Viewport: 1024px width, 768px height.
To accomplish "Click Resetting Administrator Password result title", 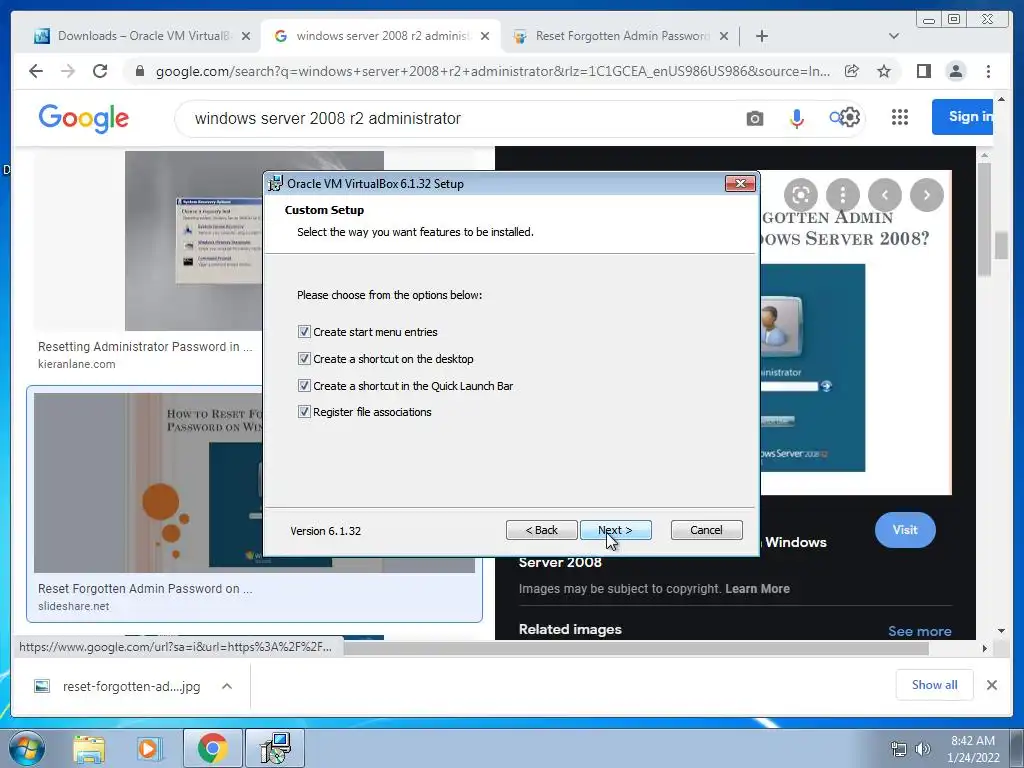I will click(145, 347).
